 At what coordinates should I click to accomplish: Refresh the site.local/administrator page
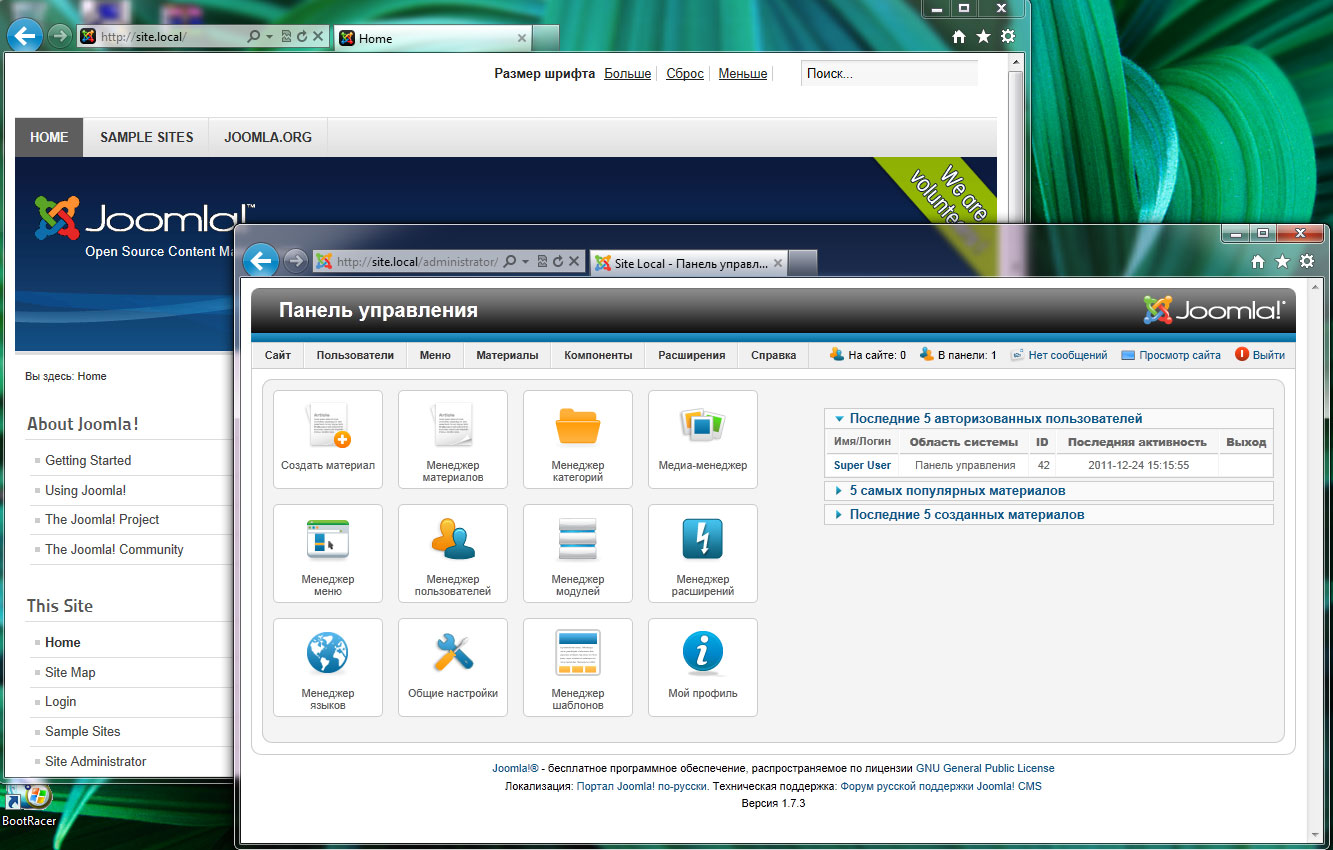[x=558, y=262]
